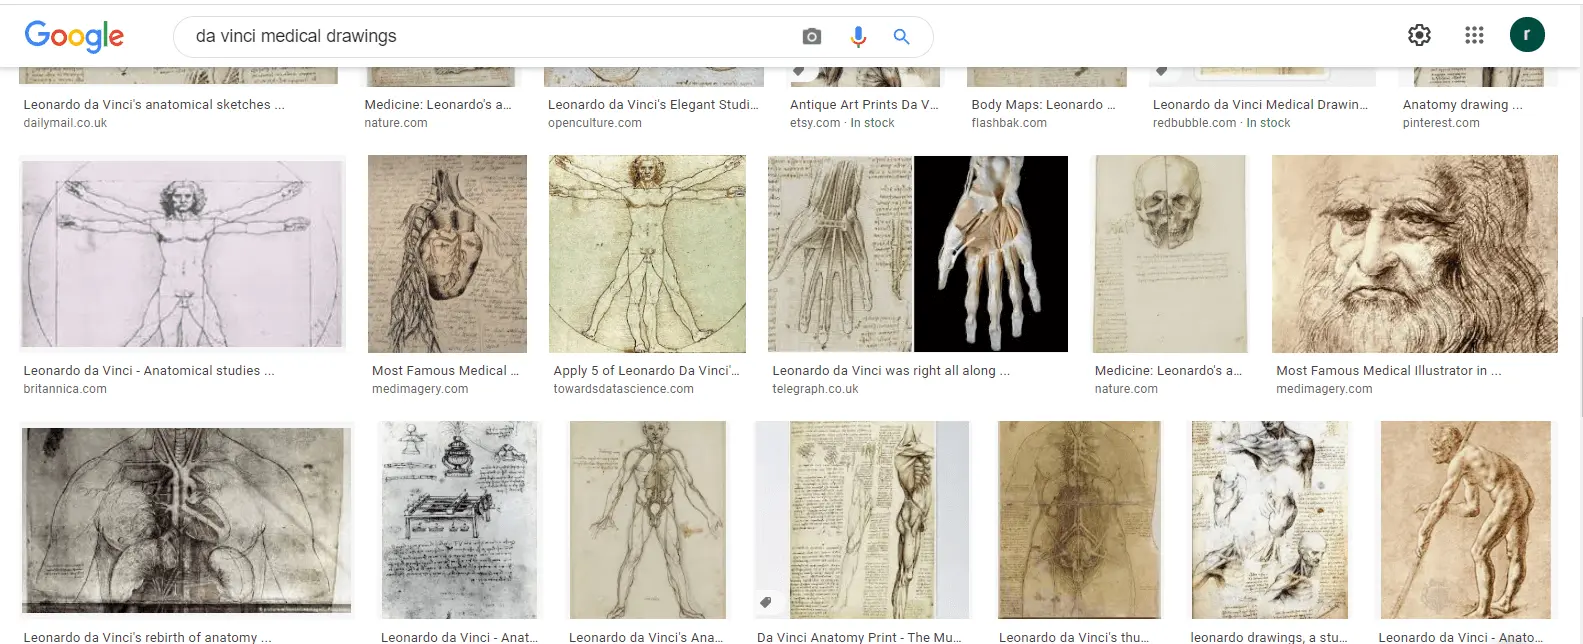Image resolution: width=1583 pixels, height=644 pixels.
Task: Click the product tag icon on Da Vinci Anatomy Print
Action: (x=765, y=602)
